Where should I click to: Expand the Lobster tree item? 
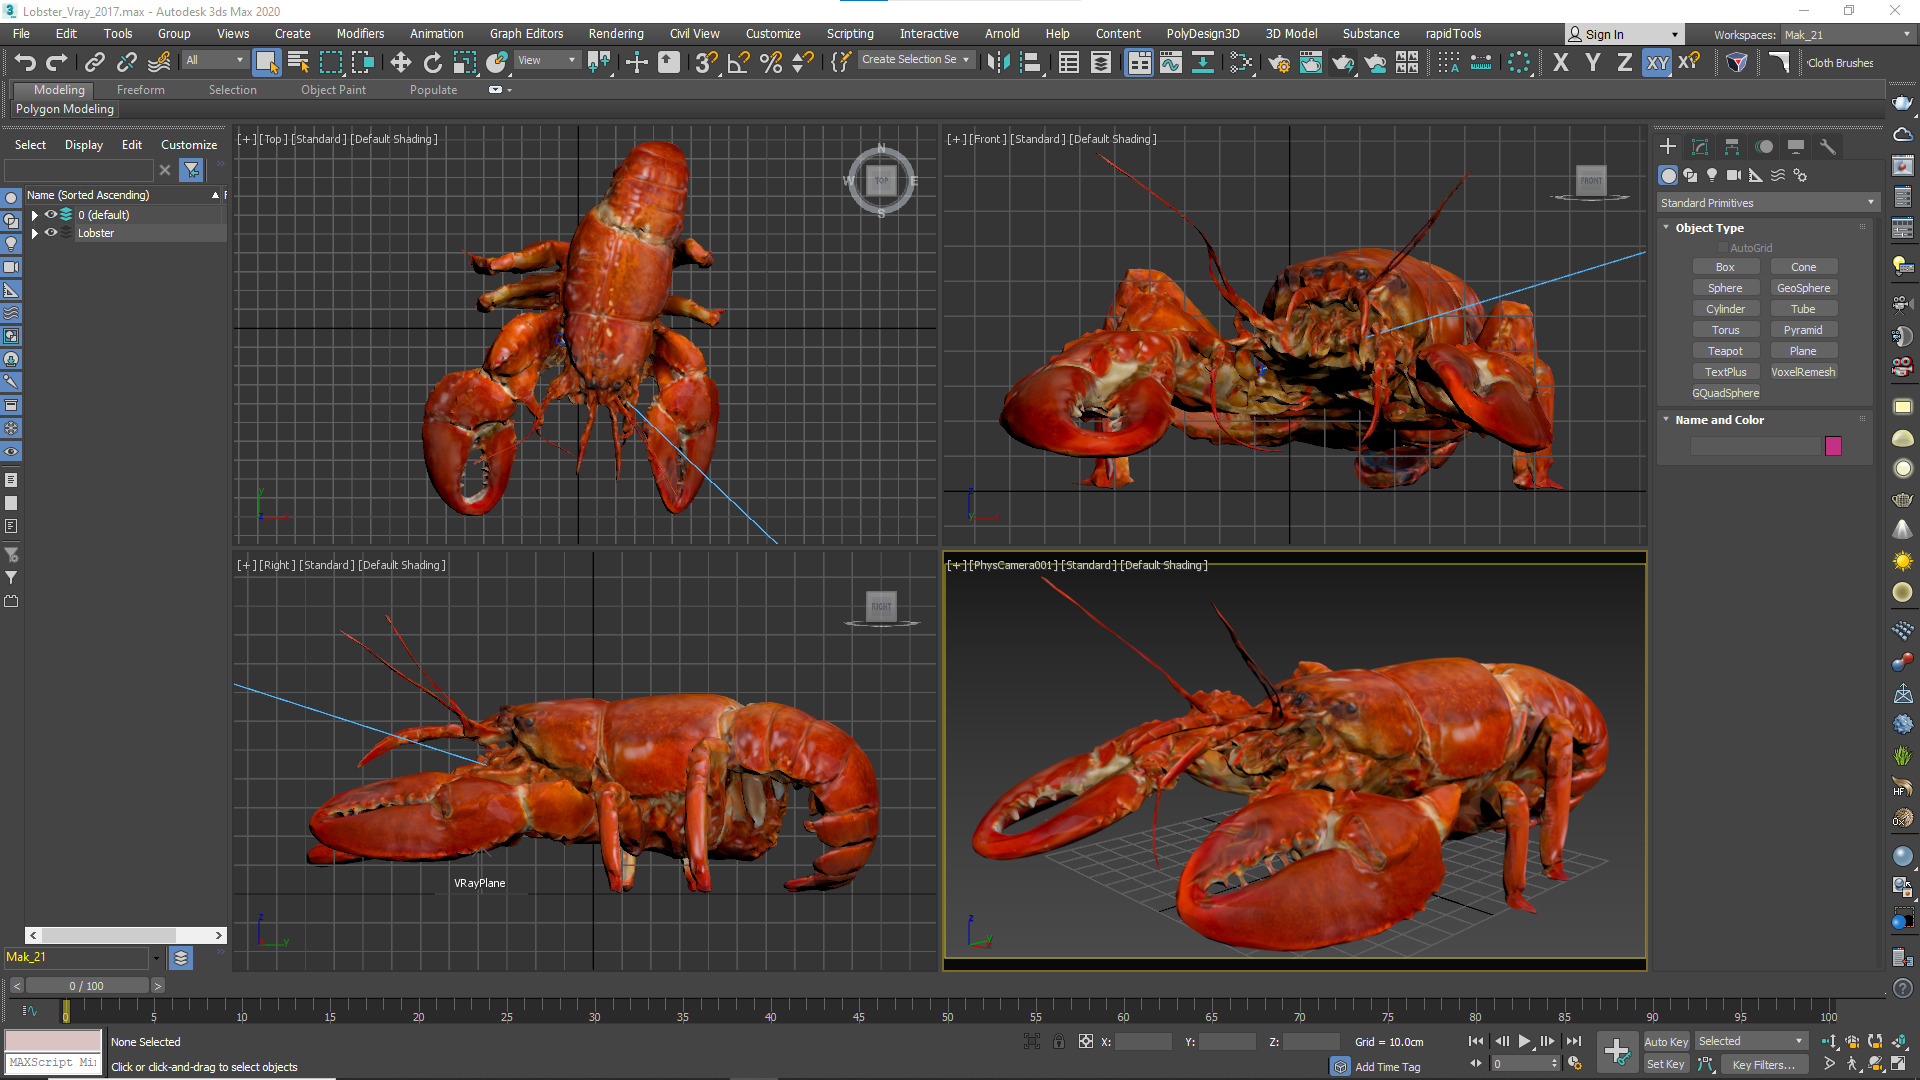pos(35,233)
